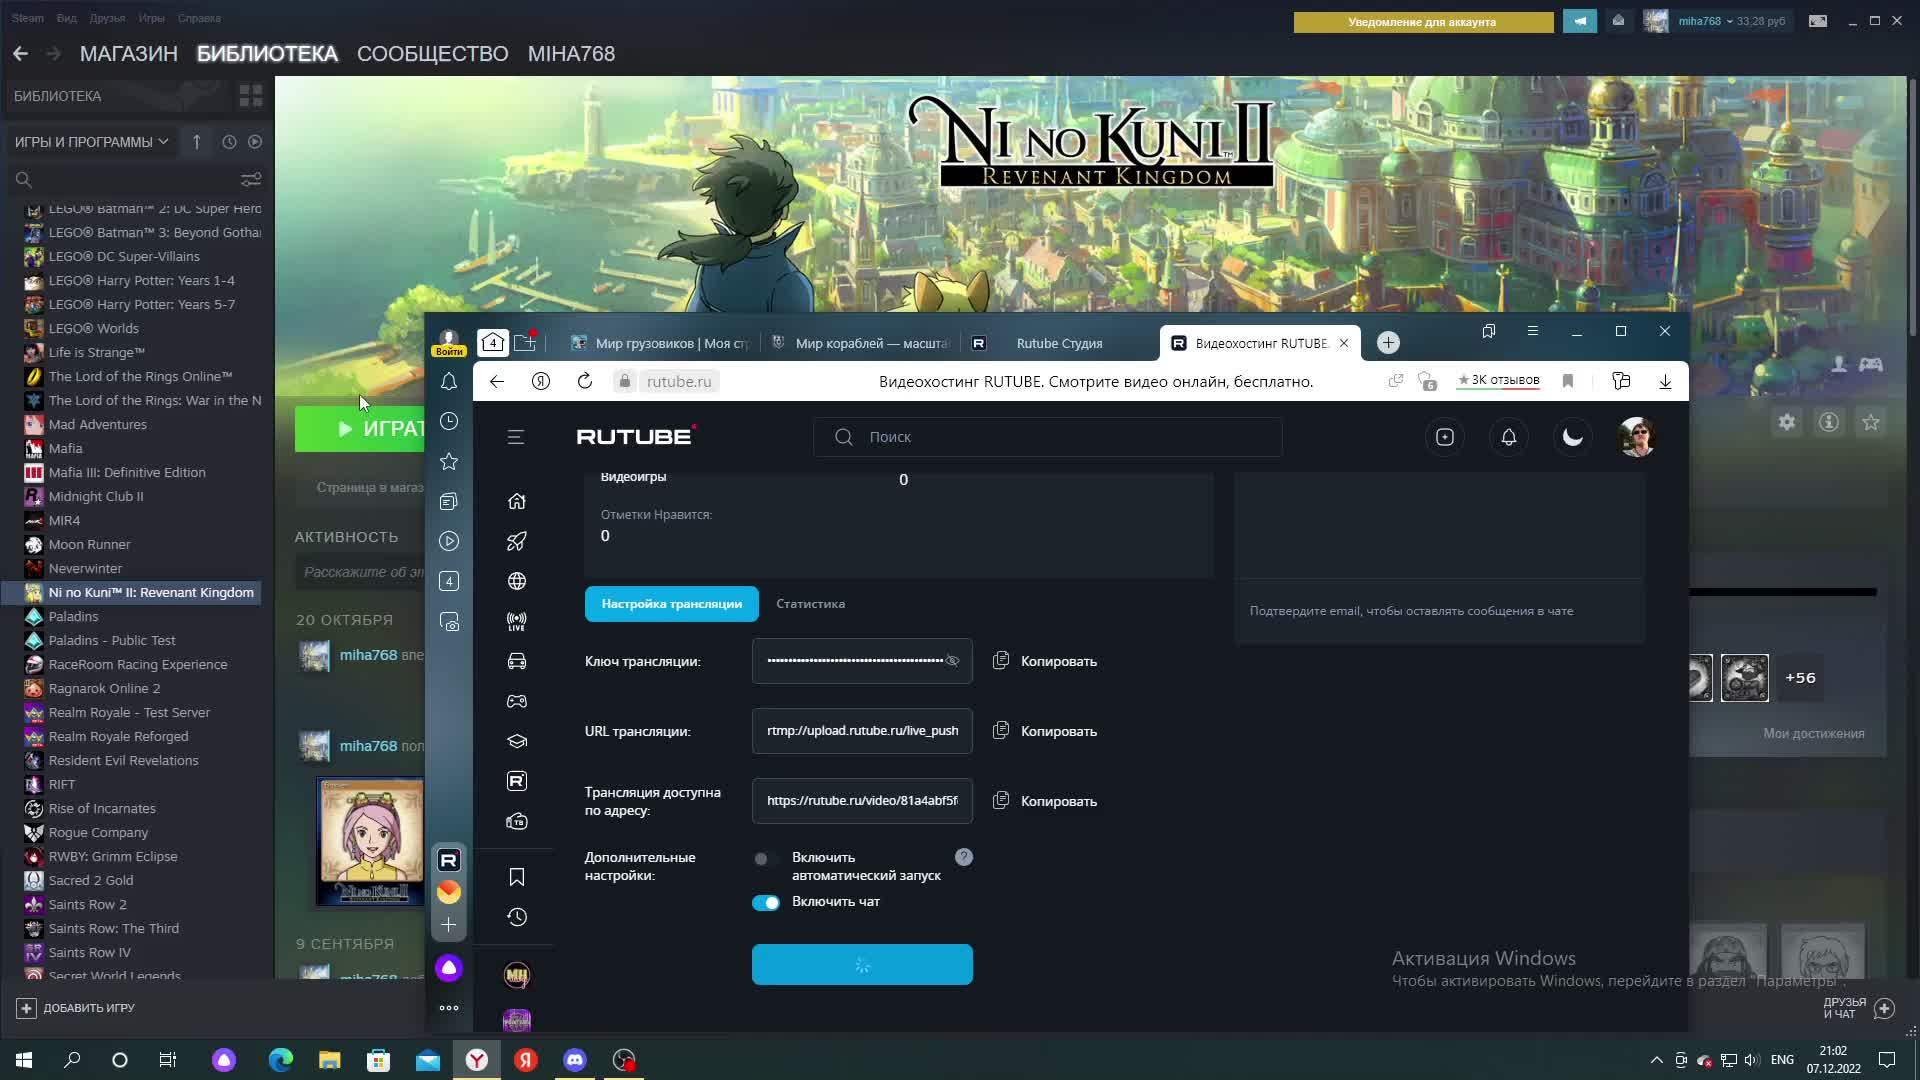Switch Rutube to dark mode moon icon
The width and height of the screenshot is (1920, 1080).
pos(1573,437)
